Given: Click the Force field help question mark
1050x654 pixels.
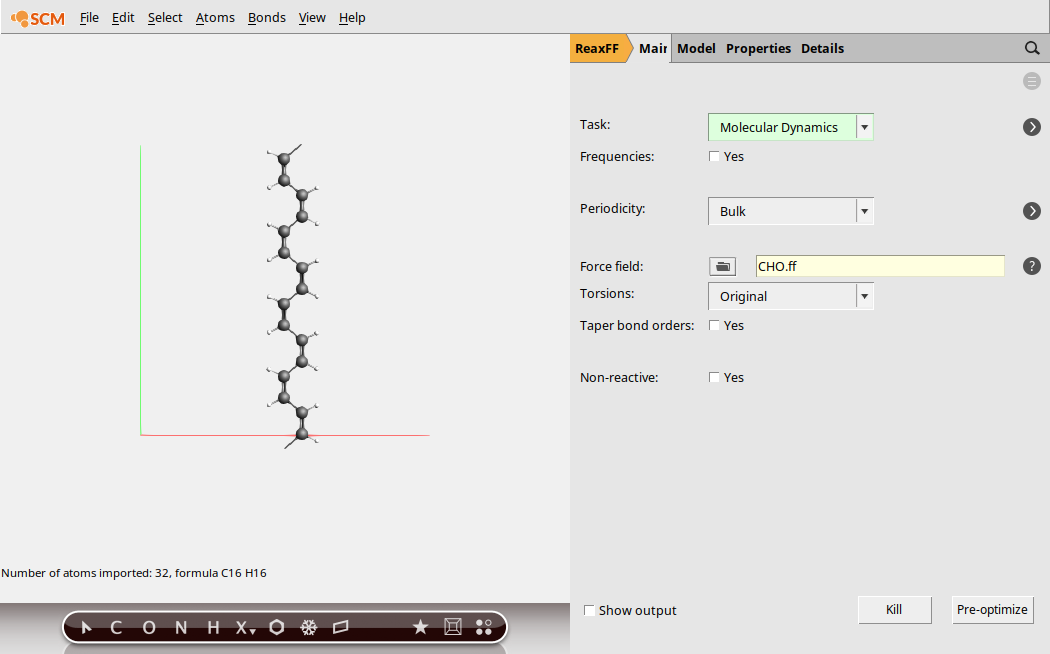Looking at the screenshot, I should point(1032,266).
